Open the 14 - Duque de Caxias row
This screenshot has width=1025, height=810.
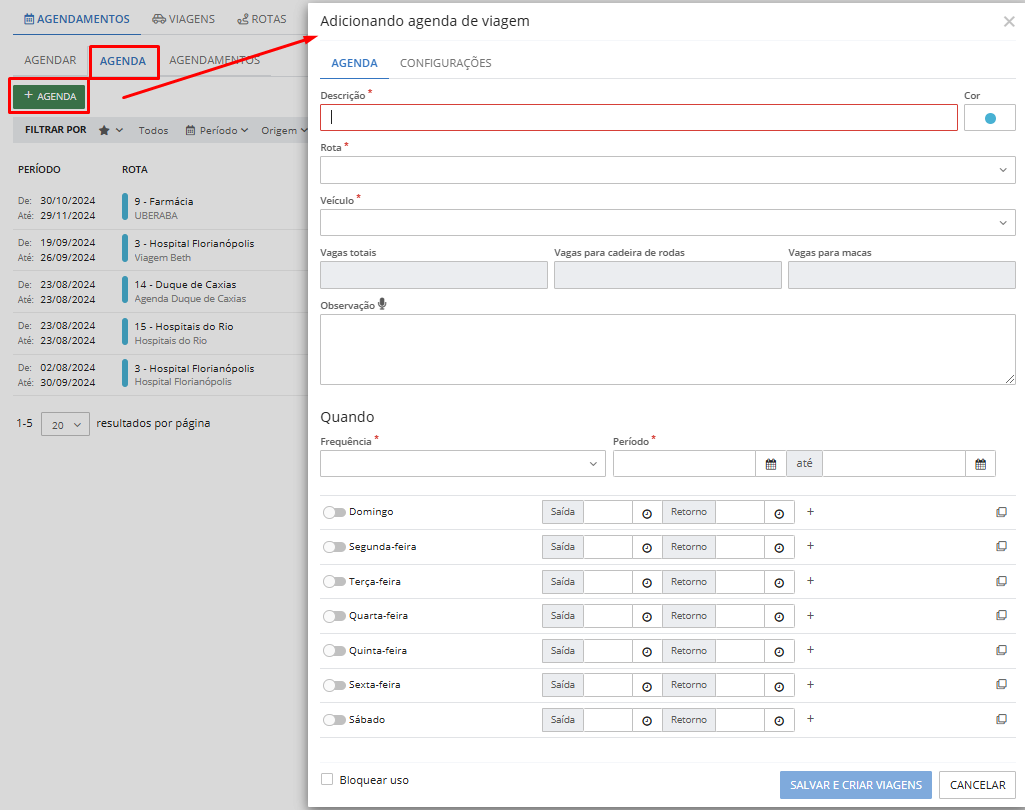coord(160,292)
